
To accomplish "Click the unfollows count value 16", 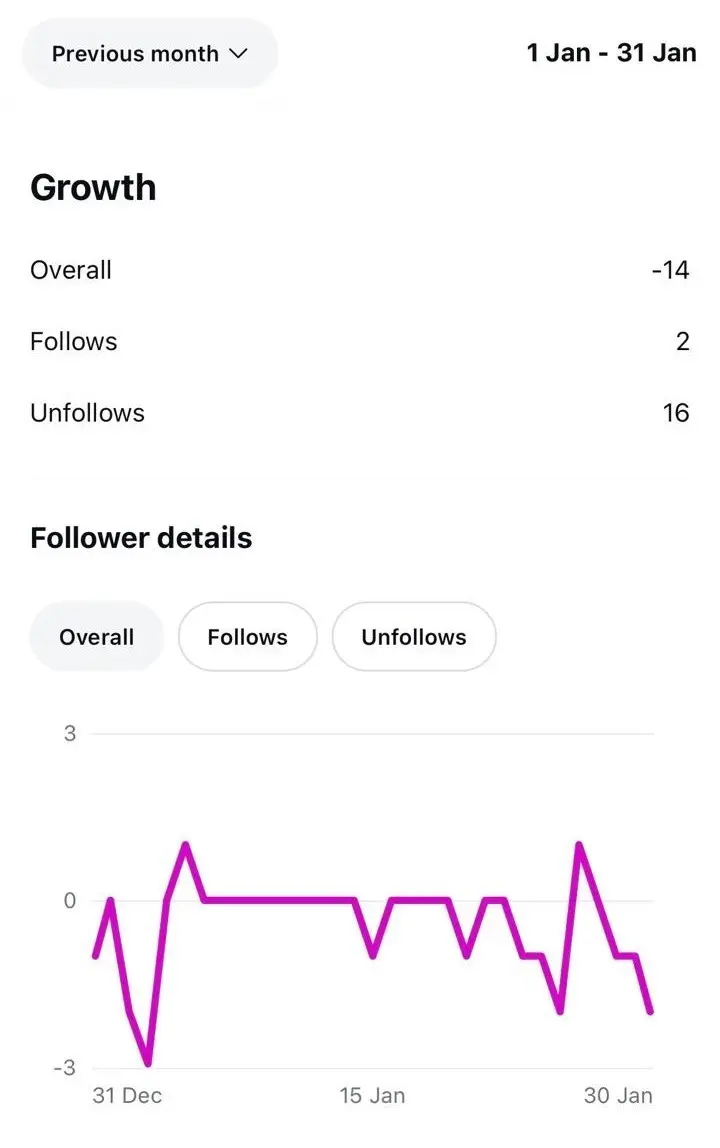I will [x=676, y=413].
